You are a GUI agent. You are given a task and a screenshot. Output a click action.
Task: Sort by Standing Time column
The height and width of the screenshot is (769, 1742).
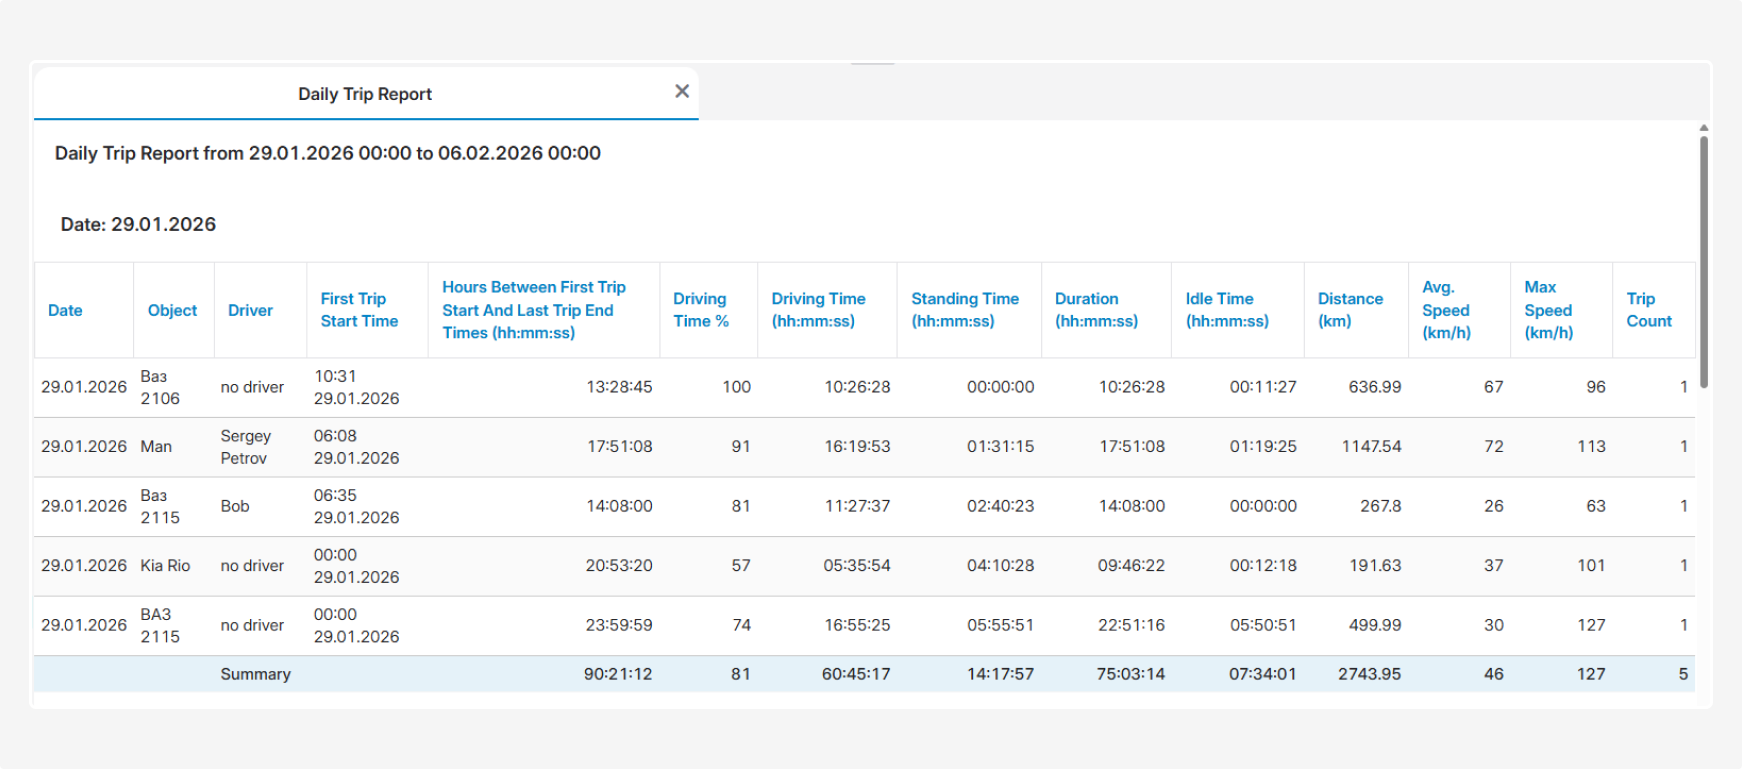coord(965,310)
